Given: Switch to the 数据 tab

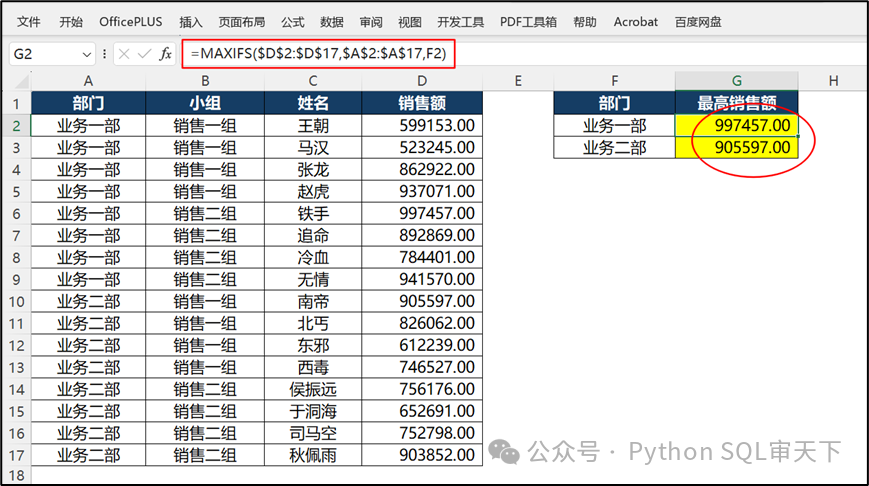Looking at the screenshot, I should [x=332, y=21].
